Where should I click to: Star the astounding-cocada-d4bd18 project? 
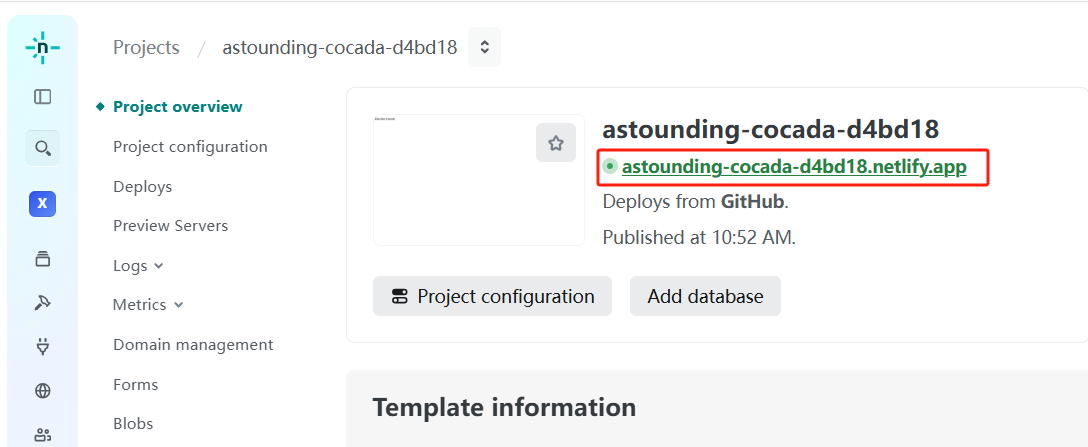(x=556, y=143)
